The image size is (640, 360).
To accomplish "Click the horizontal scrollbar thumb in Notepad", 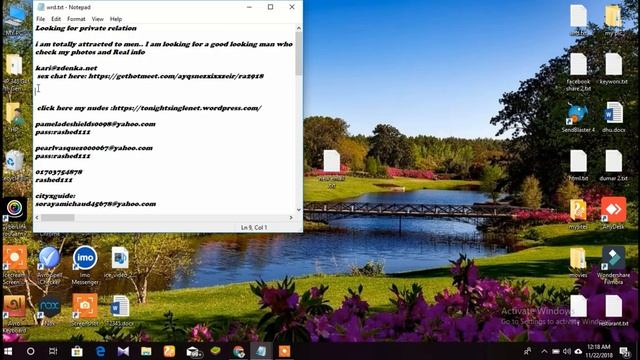I will tap(58, 218).
